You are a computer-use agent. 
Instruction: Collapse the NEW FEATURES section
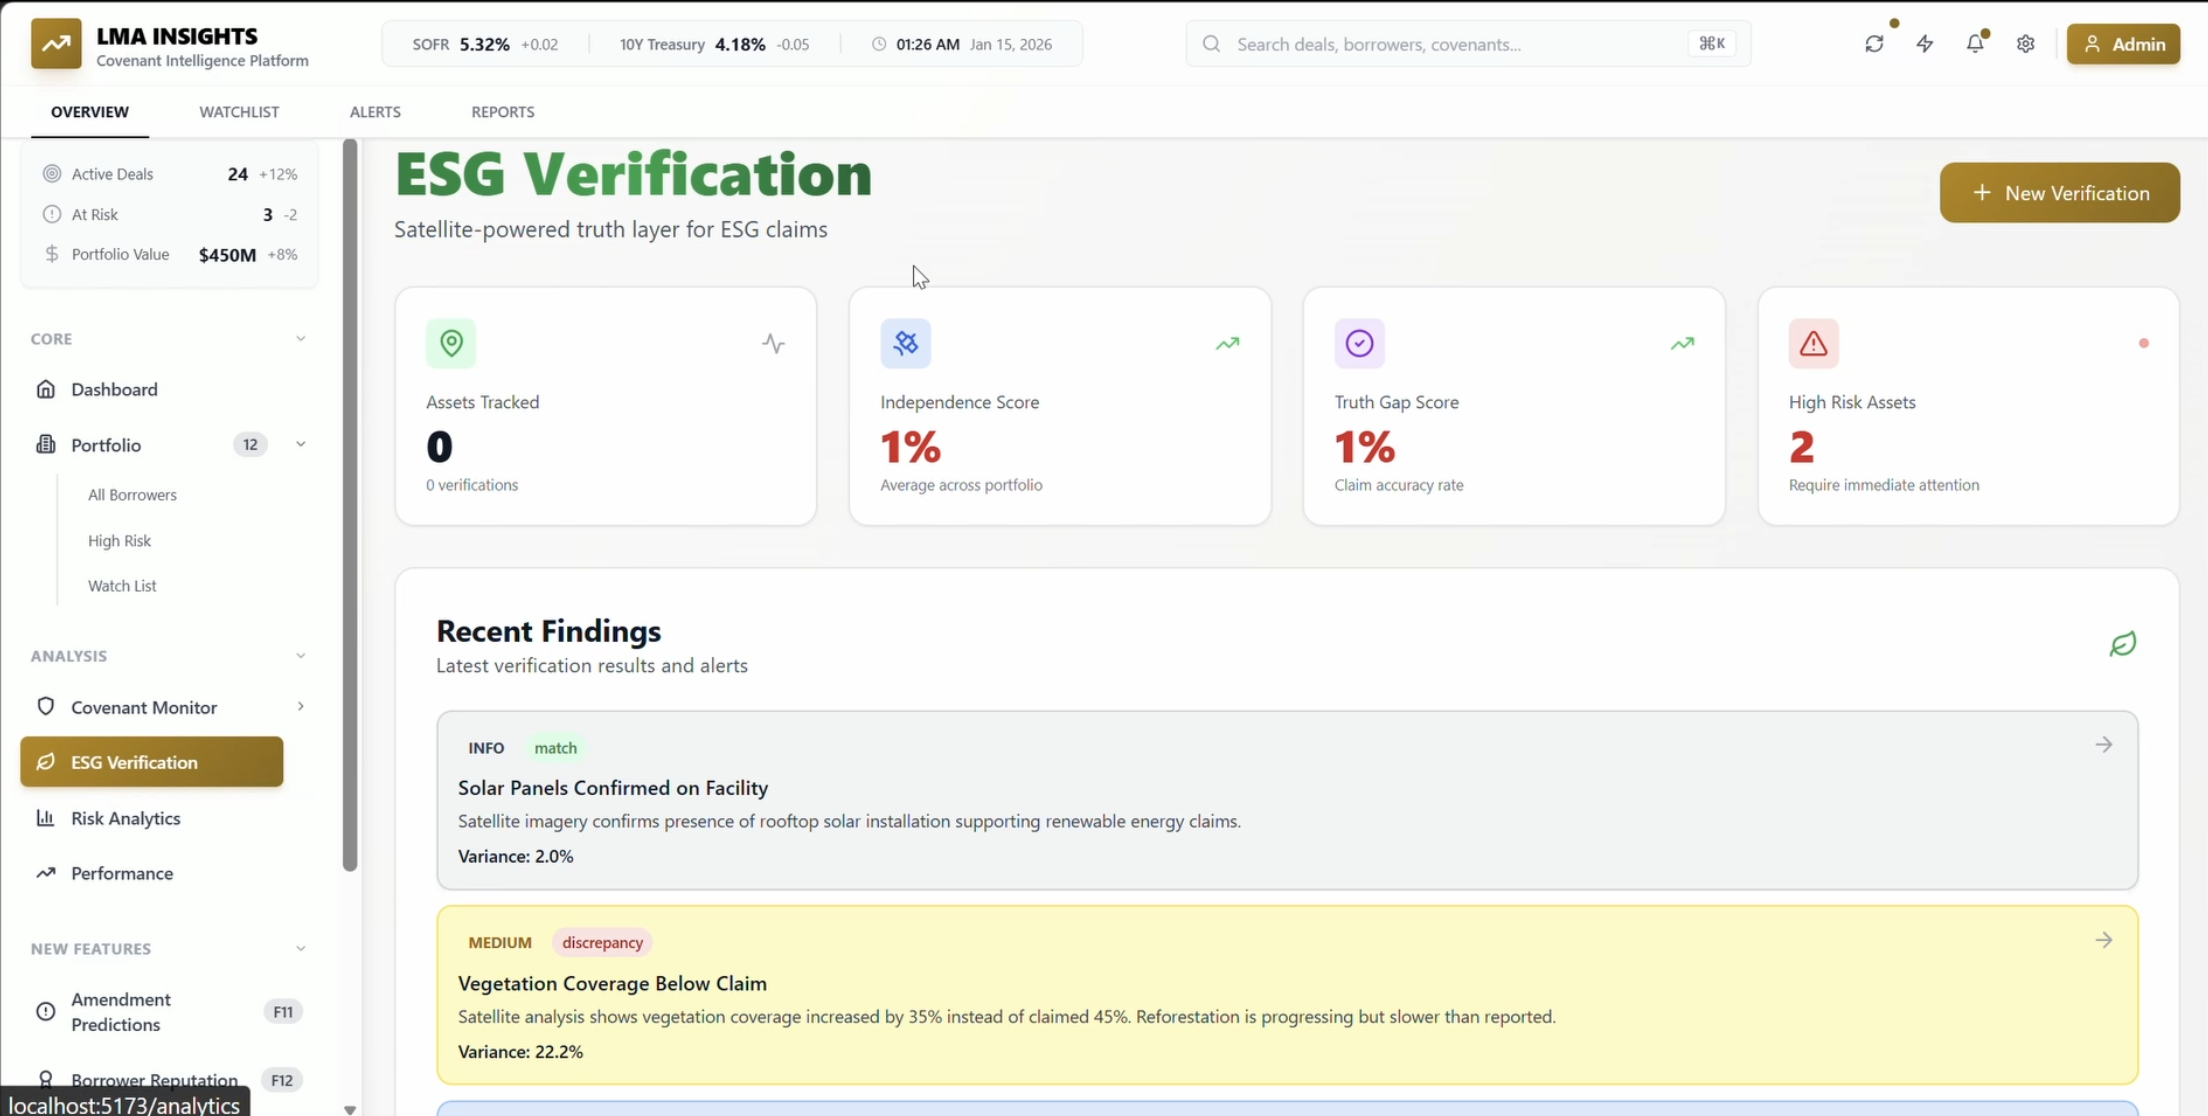tap(300, 948)
